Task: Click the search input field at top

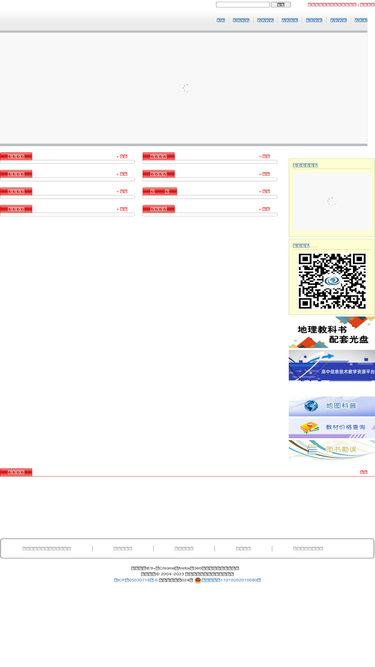Action: tap(242, 5)
